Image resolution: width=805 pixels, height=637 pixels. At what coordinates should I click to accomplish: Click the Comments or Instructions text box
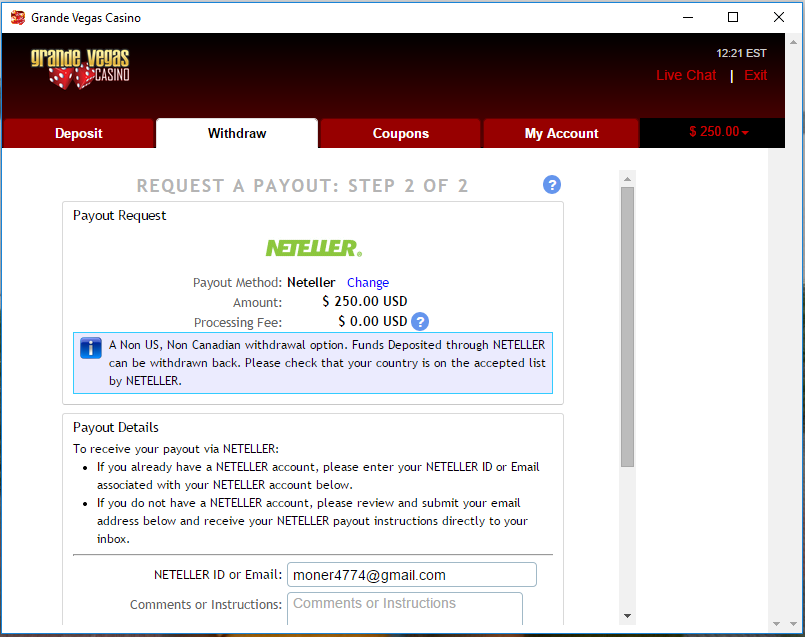click(405, 609)
